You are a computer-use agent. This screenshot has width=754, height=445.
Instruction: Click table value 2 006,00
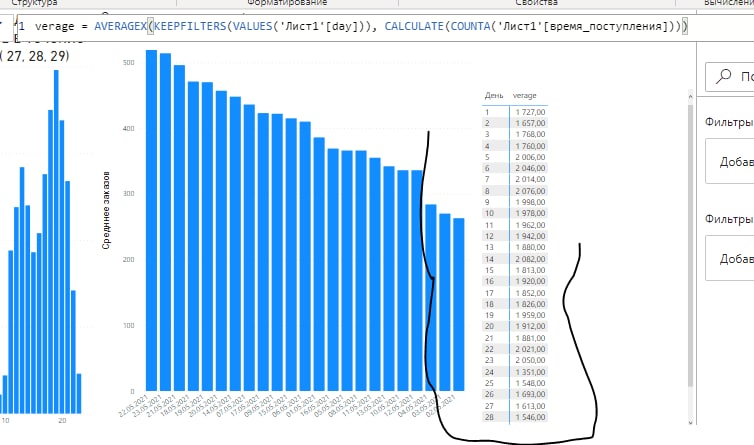[530, 157]
